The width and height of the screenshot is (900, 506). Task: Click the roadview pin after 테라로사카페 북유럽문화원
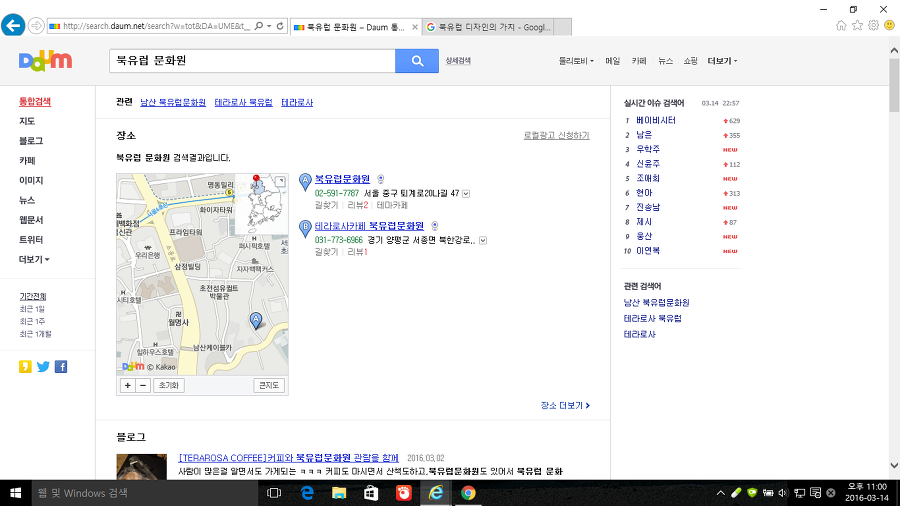coord(435,226)
